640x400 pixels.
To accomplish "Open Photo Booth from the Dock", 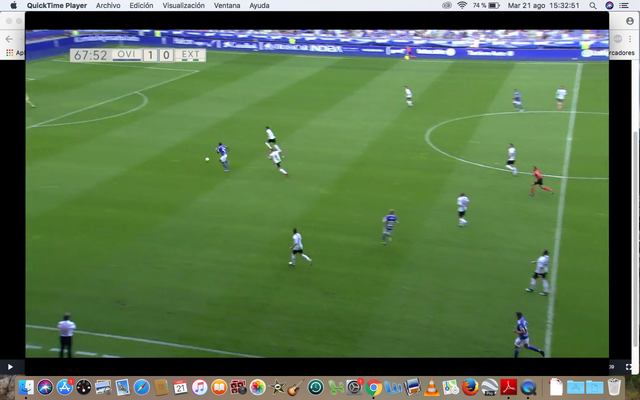I will click(x=238, y=387).
